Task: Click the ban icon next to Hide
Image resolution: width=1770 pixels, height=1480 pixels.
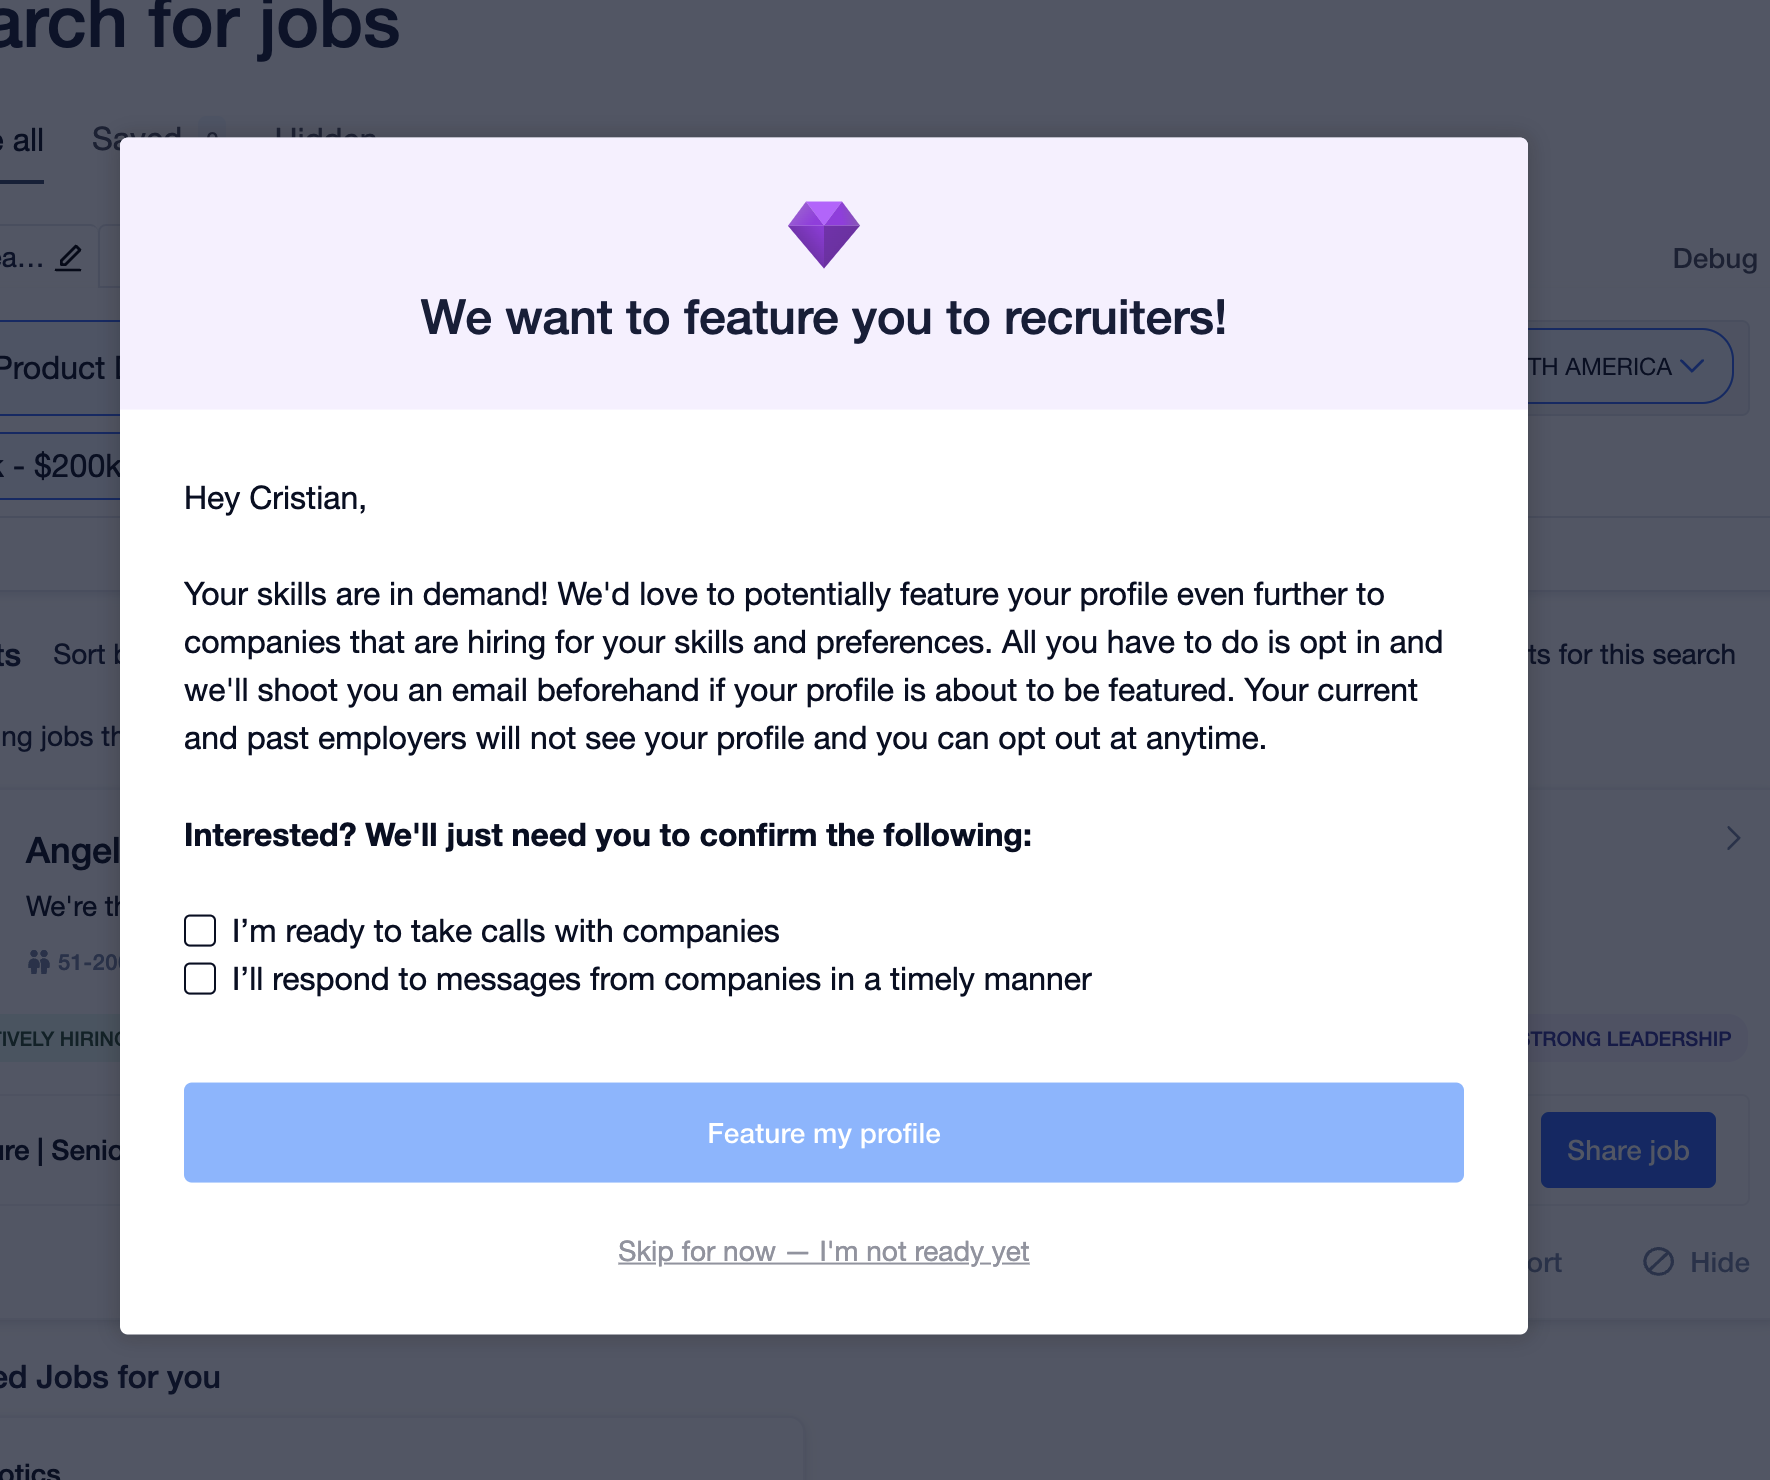Action: (x=1660, y=1262)
